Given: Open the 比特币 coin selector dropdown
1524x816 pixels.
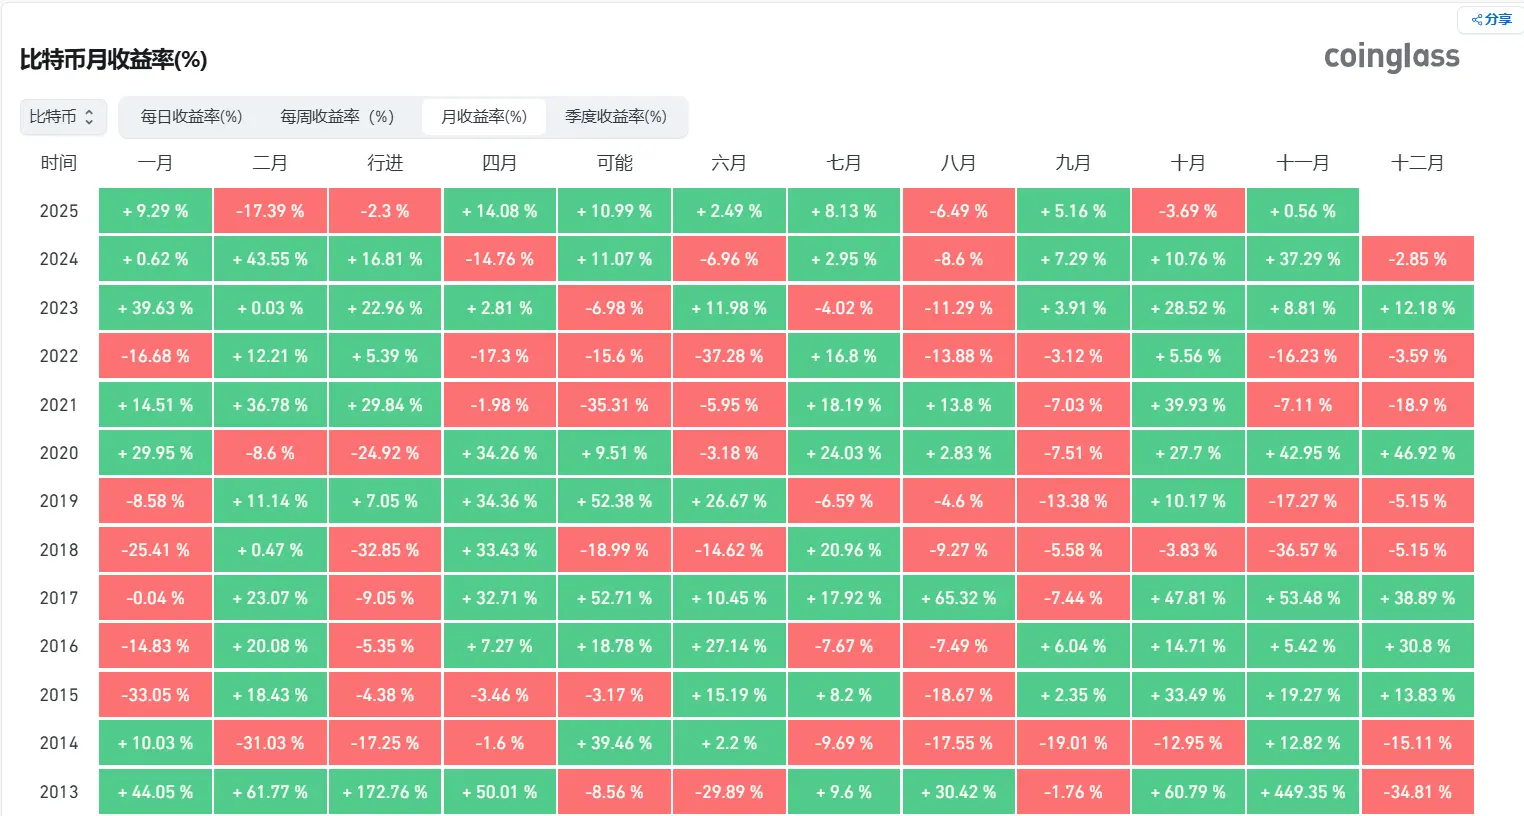Looking at the screenshot, I should (x=62, y=117).
